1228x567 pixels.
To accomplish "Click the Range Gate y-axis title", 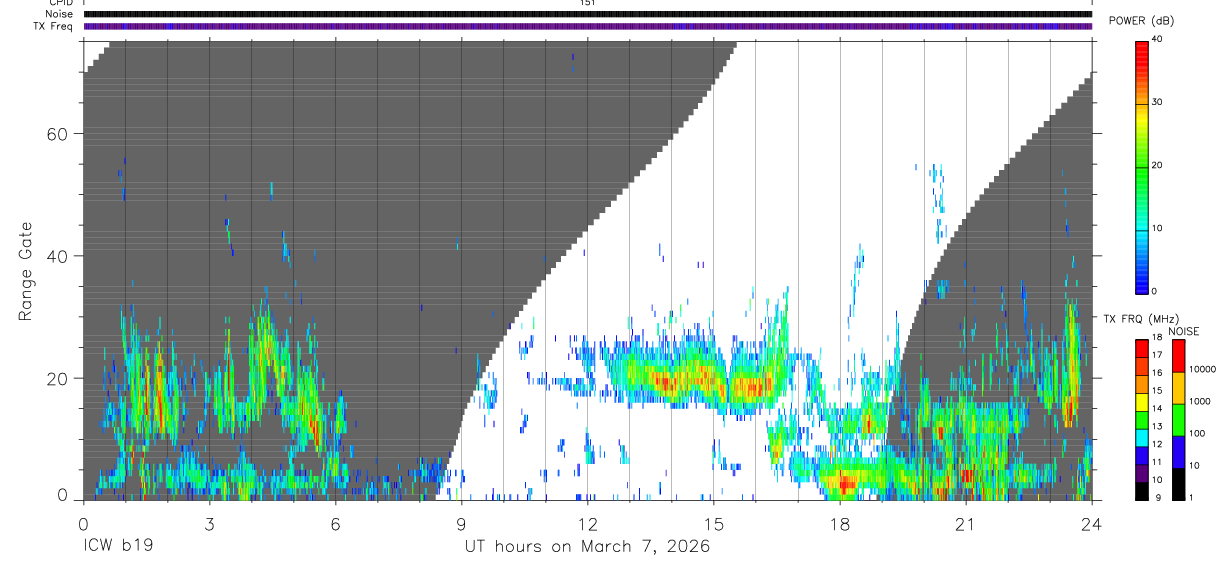I will (x=27, y=271).
